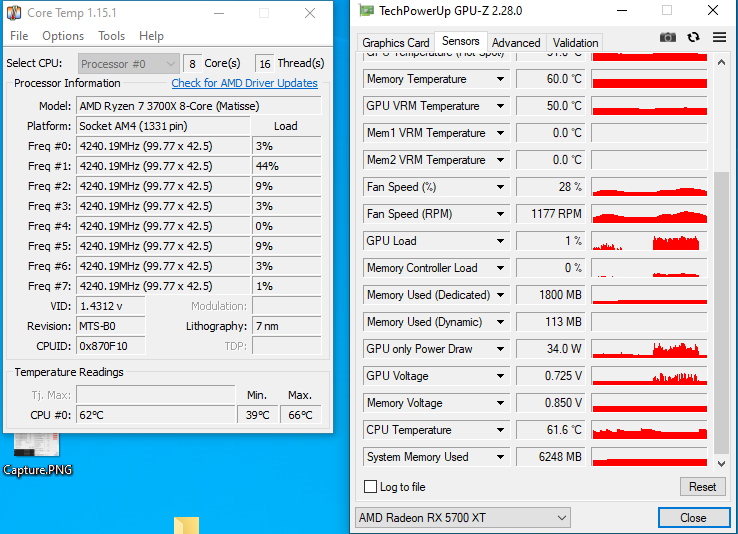Click the Core Temp title bar icon

14,13
